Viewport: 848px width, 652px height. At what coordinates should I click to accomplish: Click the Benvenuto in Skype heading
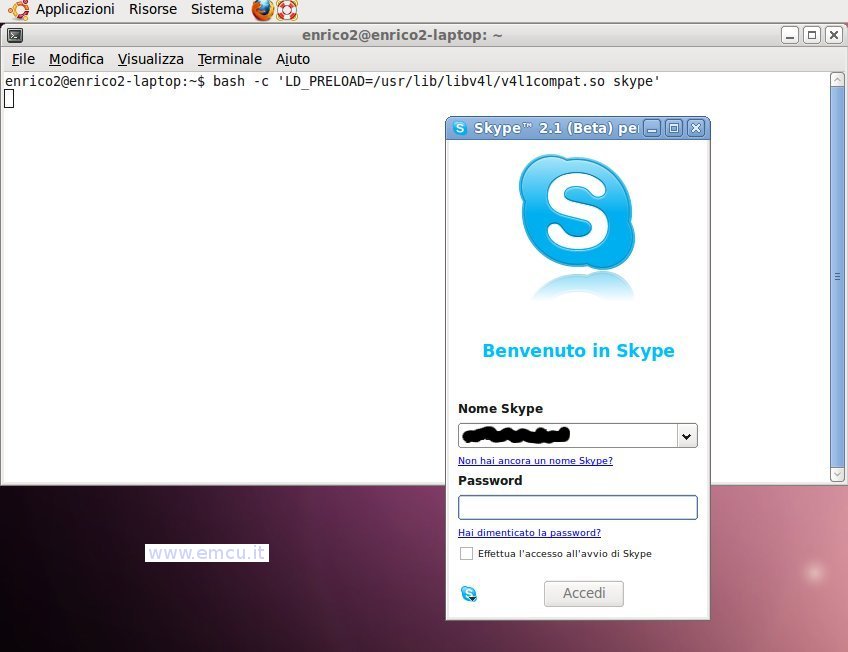(x=578, y=350)
